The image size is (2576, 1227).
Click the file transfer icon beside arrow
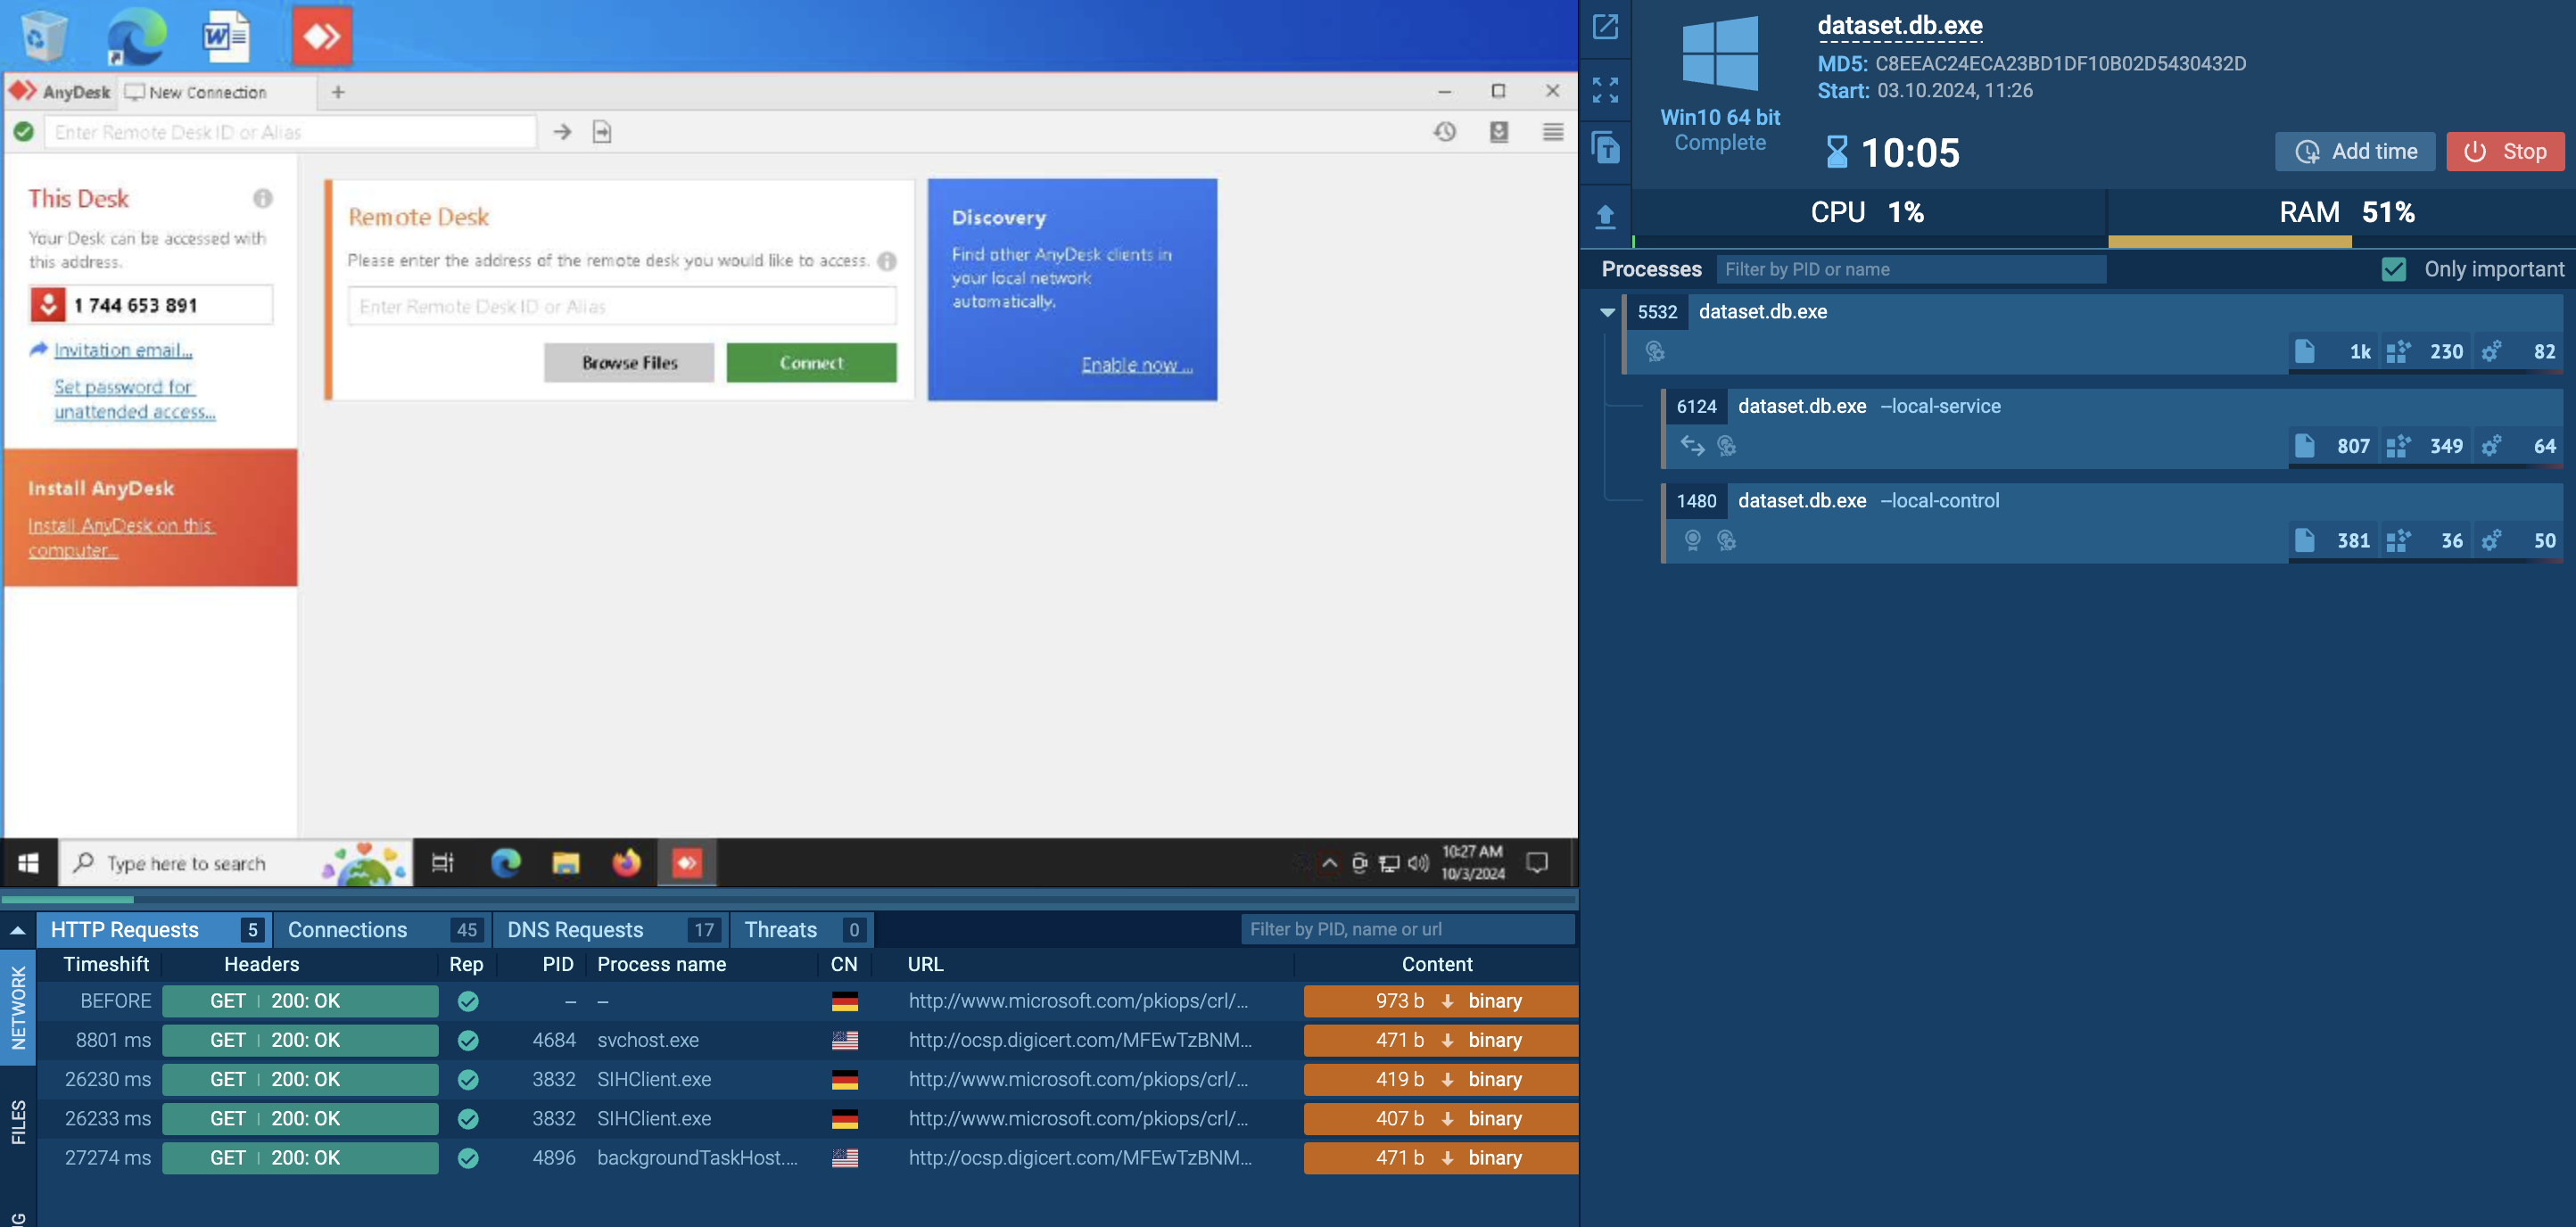(602, 132)
